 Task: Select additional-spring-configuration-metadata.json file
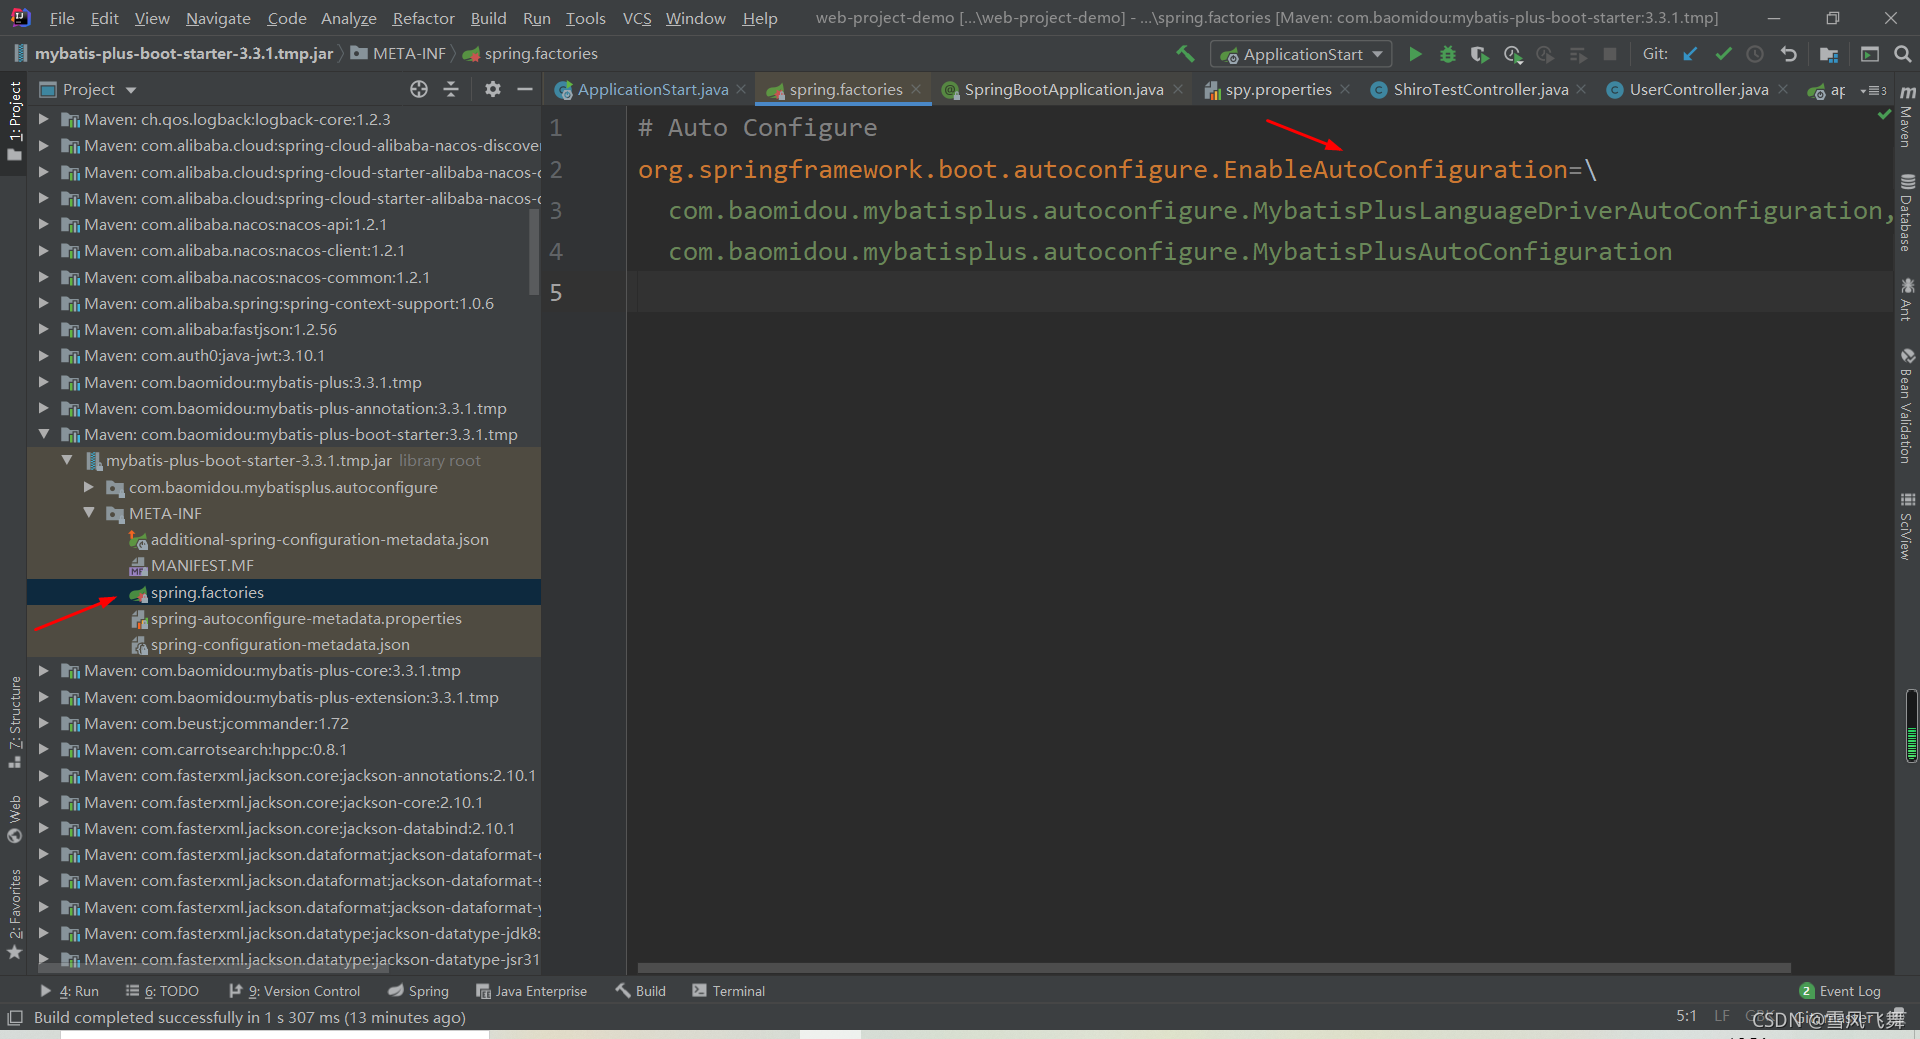point(319,539)
